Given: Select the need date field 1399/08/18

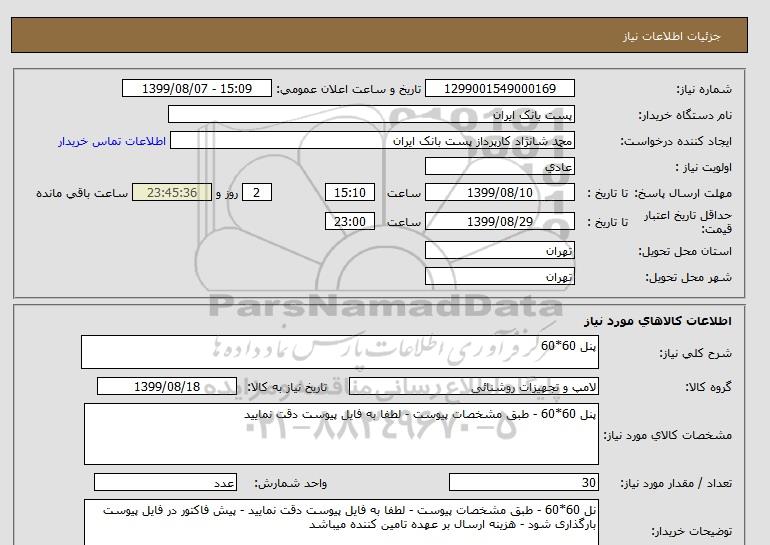Looking at the screenshot, I should tap(167, 386).
